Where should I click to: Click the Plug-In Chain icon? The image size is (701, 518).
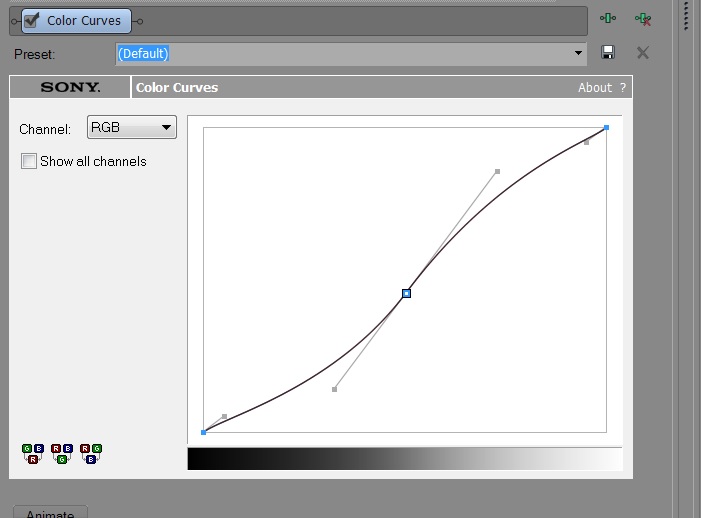coord(608,18)
